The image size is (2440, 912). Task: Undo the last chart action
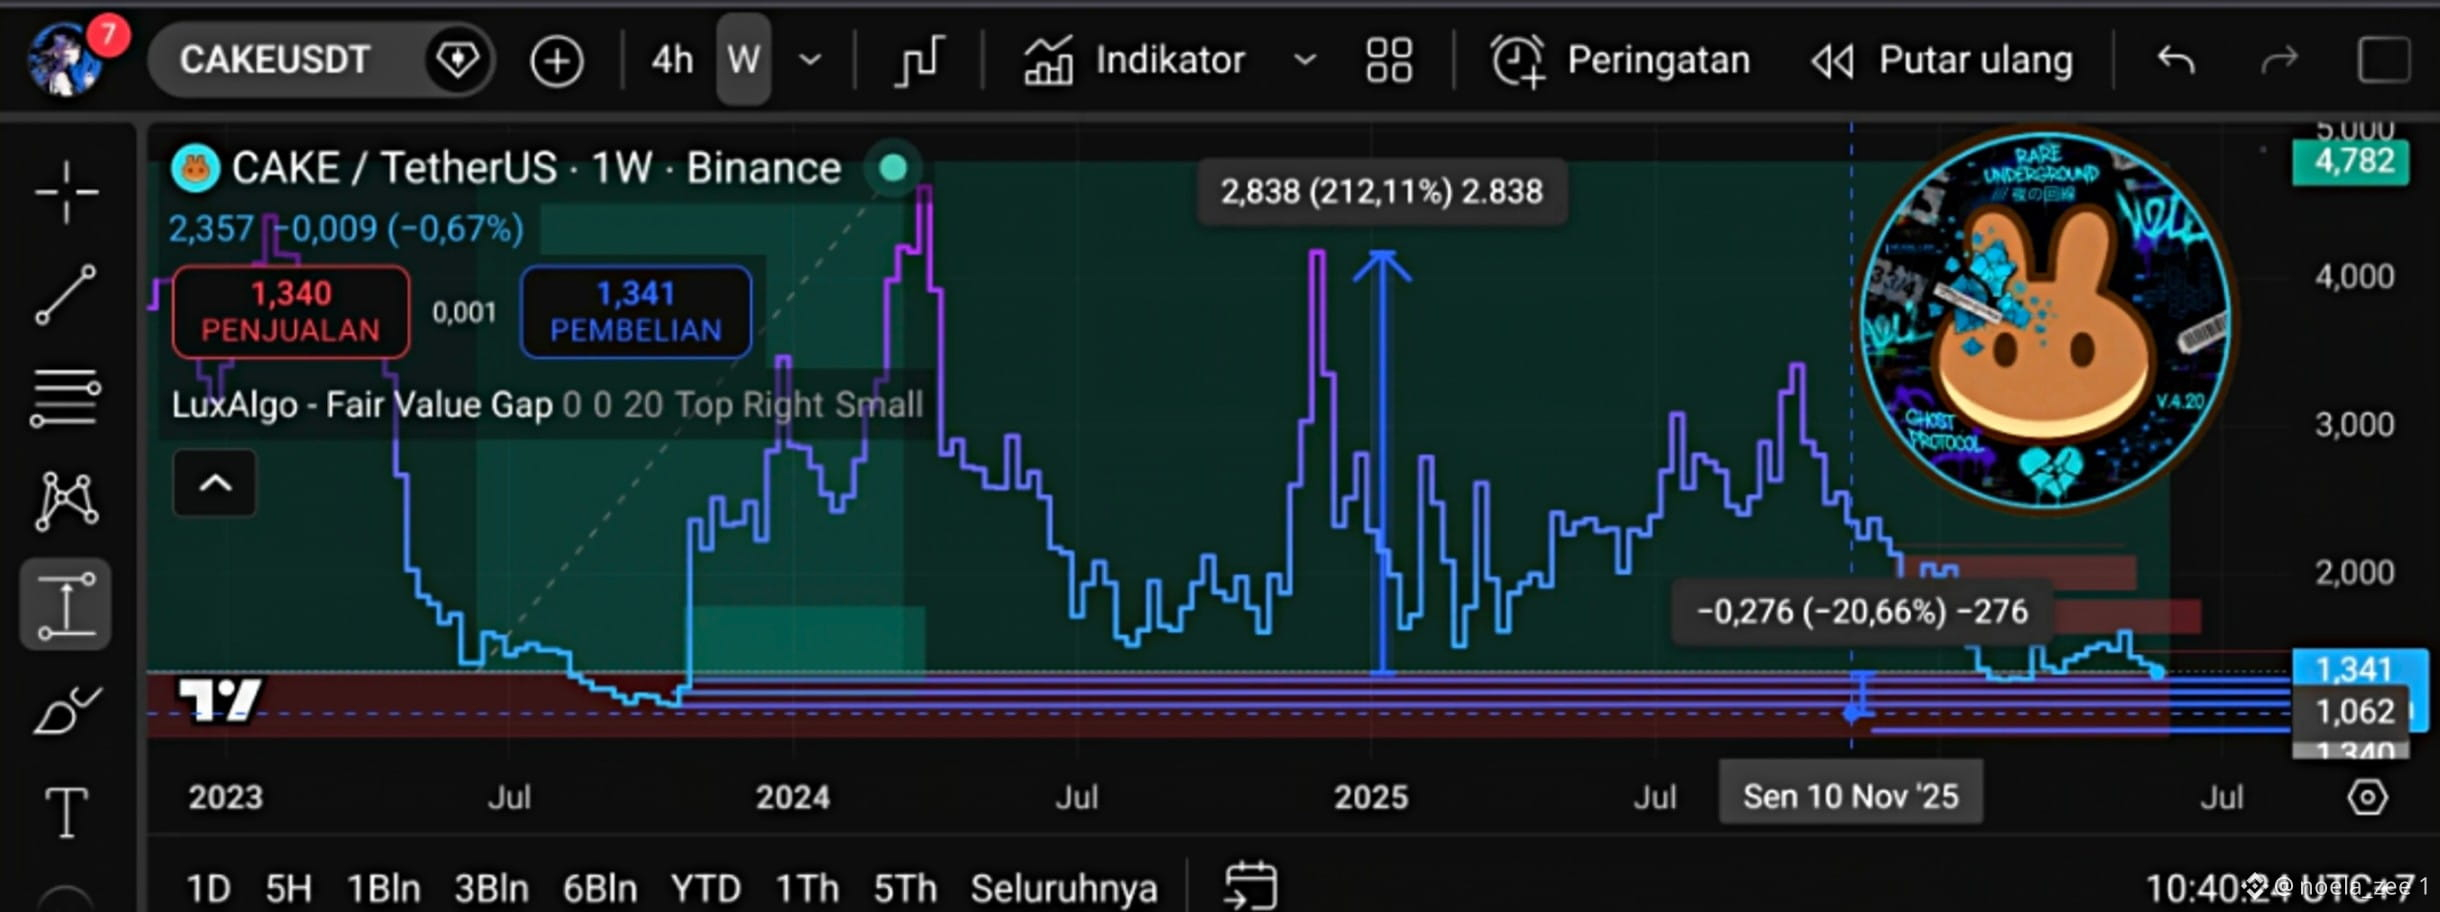click(x=2176, y=60)
